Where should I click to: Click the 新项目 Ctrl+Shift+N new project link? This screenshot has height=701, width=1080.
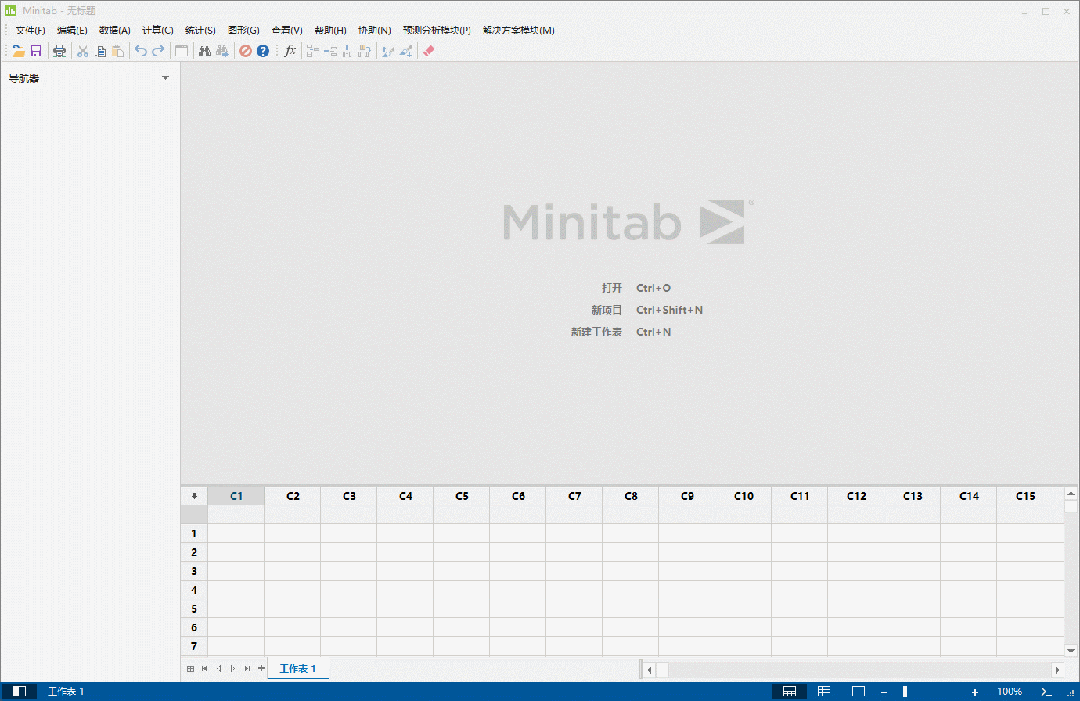click(647, 310)
